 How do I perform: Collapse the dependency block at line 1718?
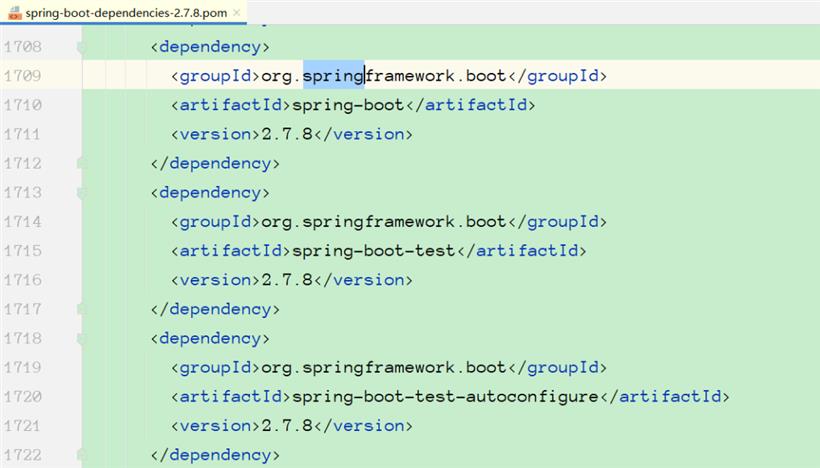(82, 339)
